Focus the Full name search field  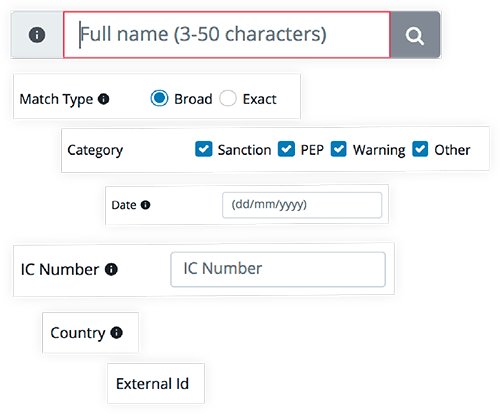[x=227, y=35]
